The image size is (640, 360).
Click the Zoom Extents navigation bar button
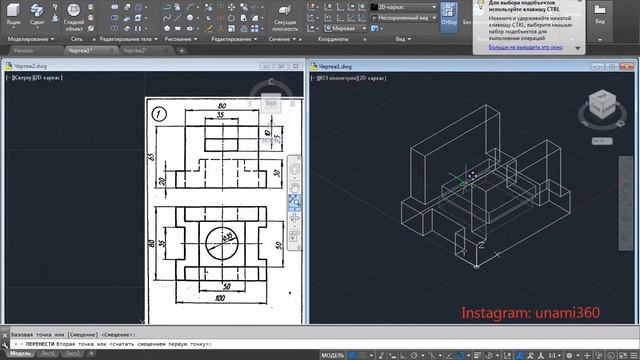294,200
